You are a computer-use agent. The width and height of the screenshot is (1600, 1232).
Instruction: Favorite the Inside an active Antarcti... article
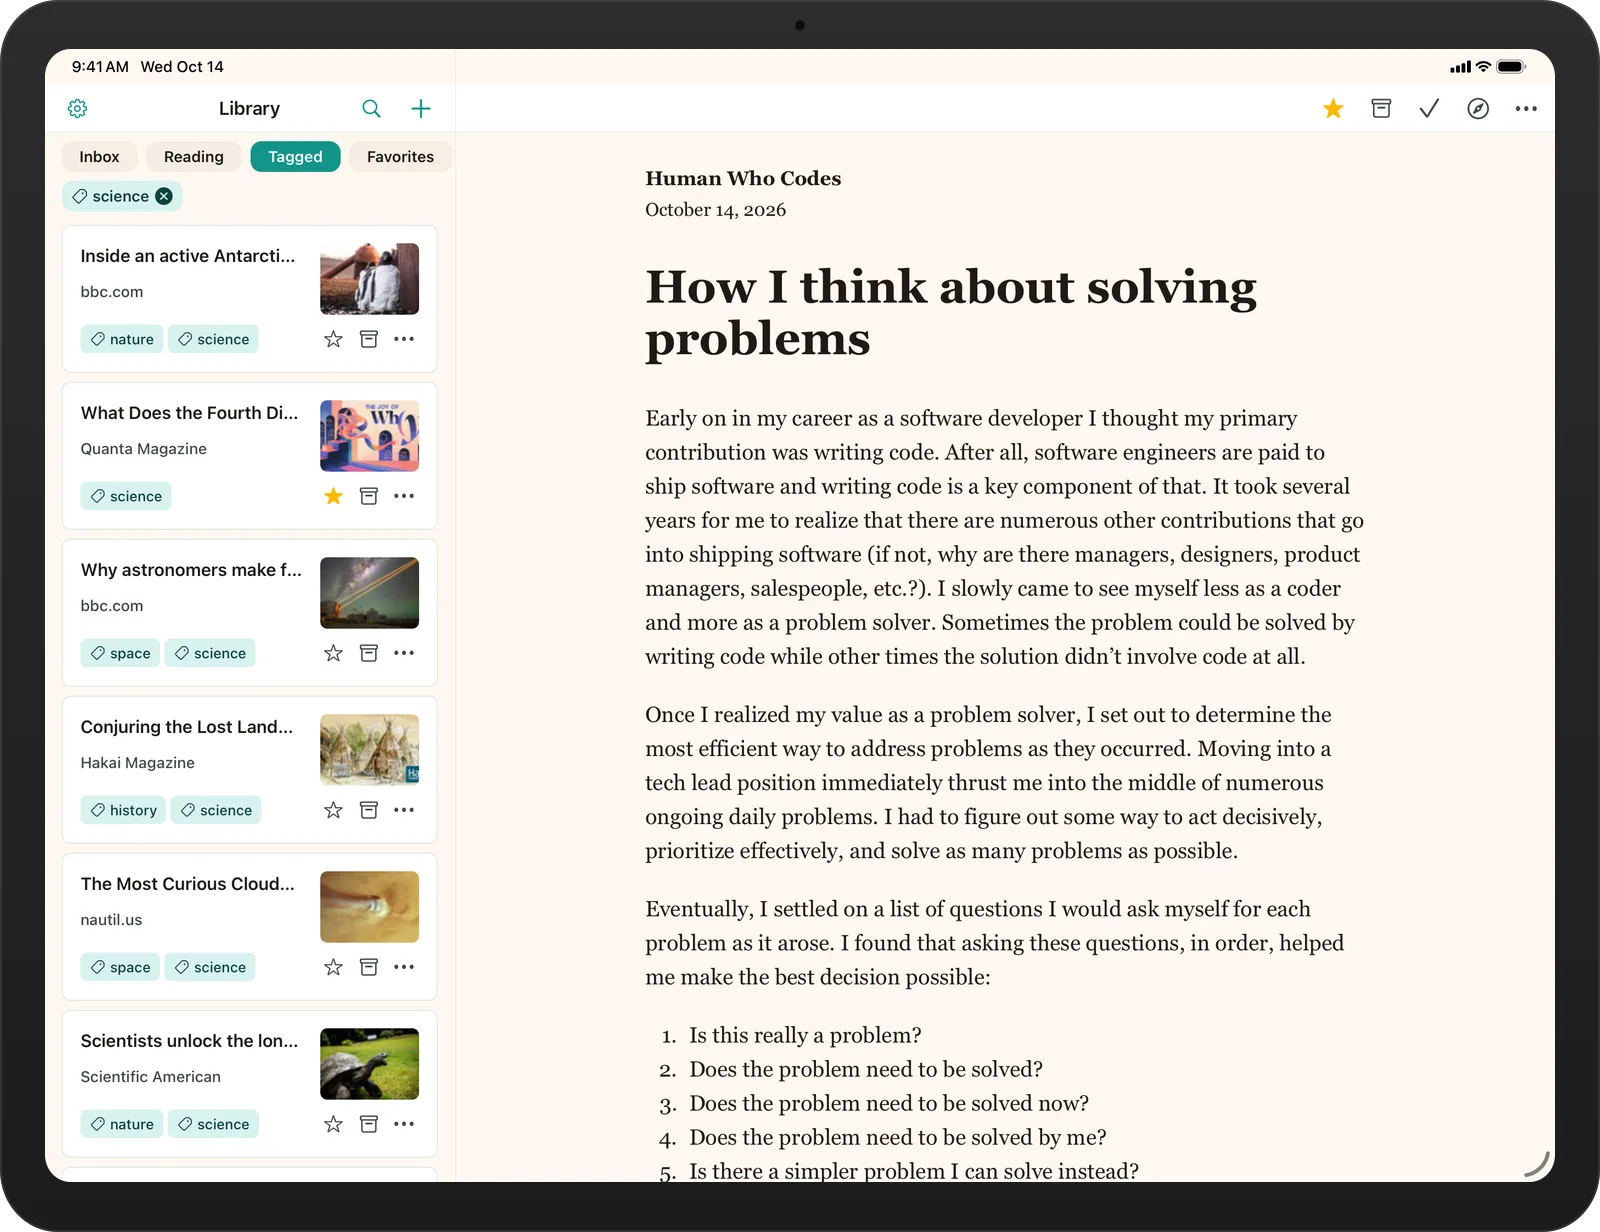(x=333, y=339)
